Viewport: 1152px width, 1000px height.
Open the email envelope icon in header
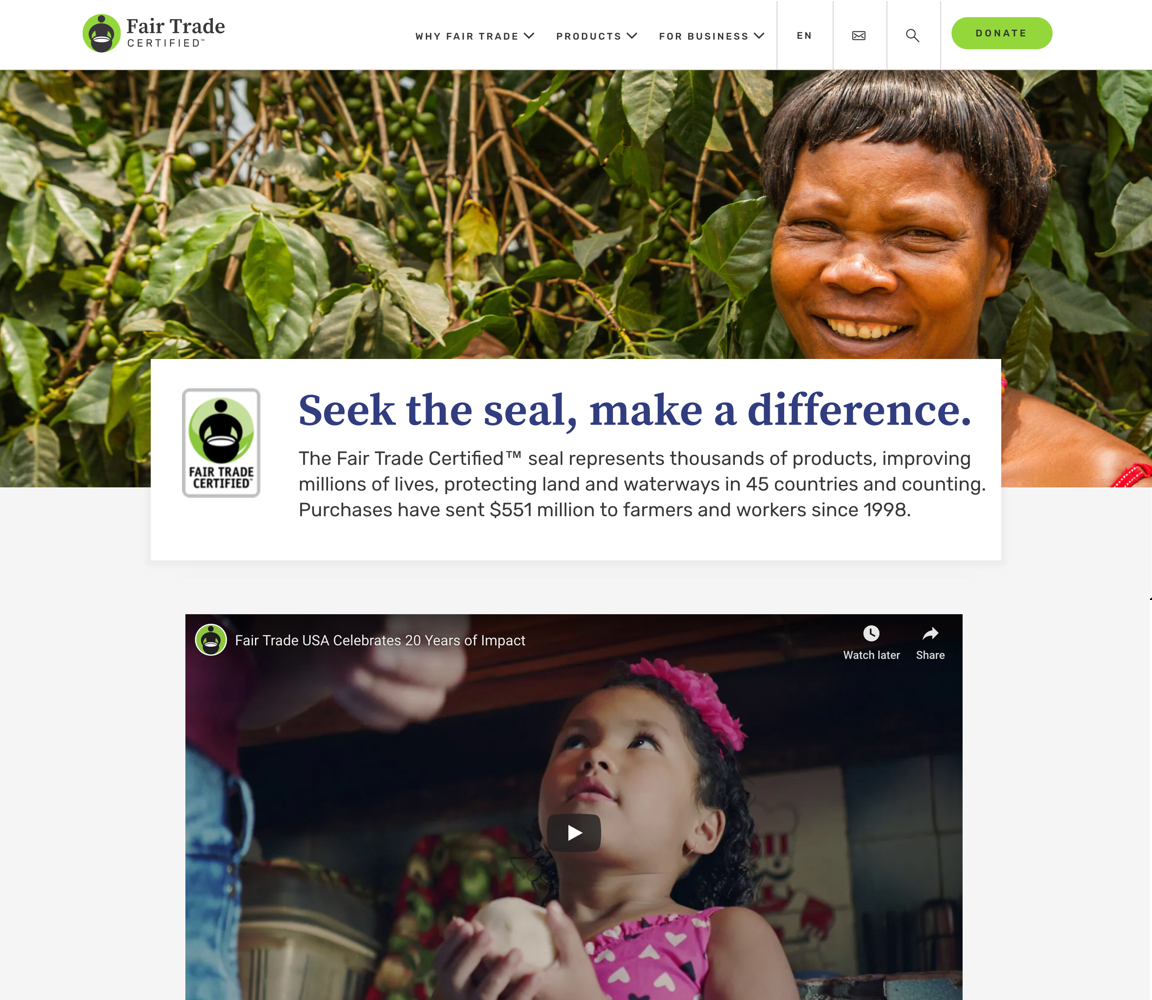pyautogui.click(x=859, y=35)
